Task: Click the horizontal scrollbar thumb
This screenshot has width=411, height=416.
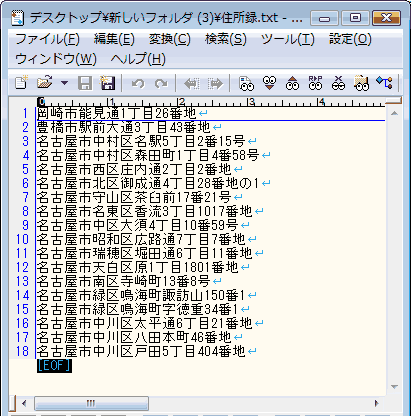Action: (91, 403)
